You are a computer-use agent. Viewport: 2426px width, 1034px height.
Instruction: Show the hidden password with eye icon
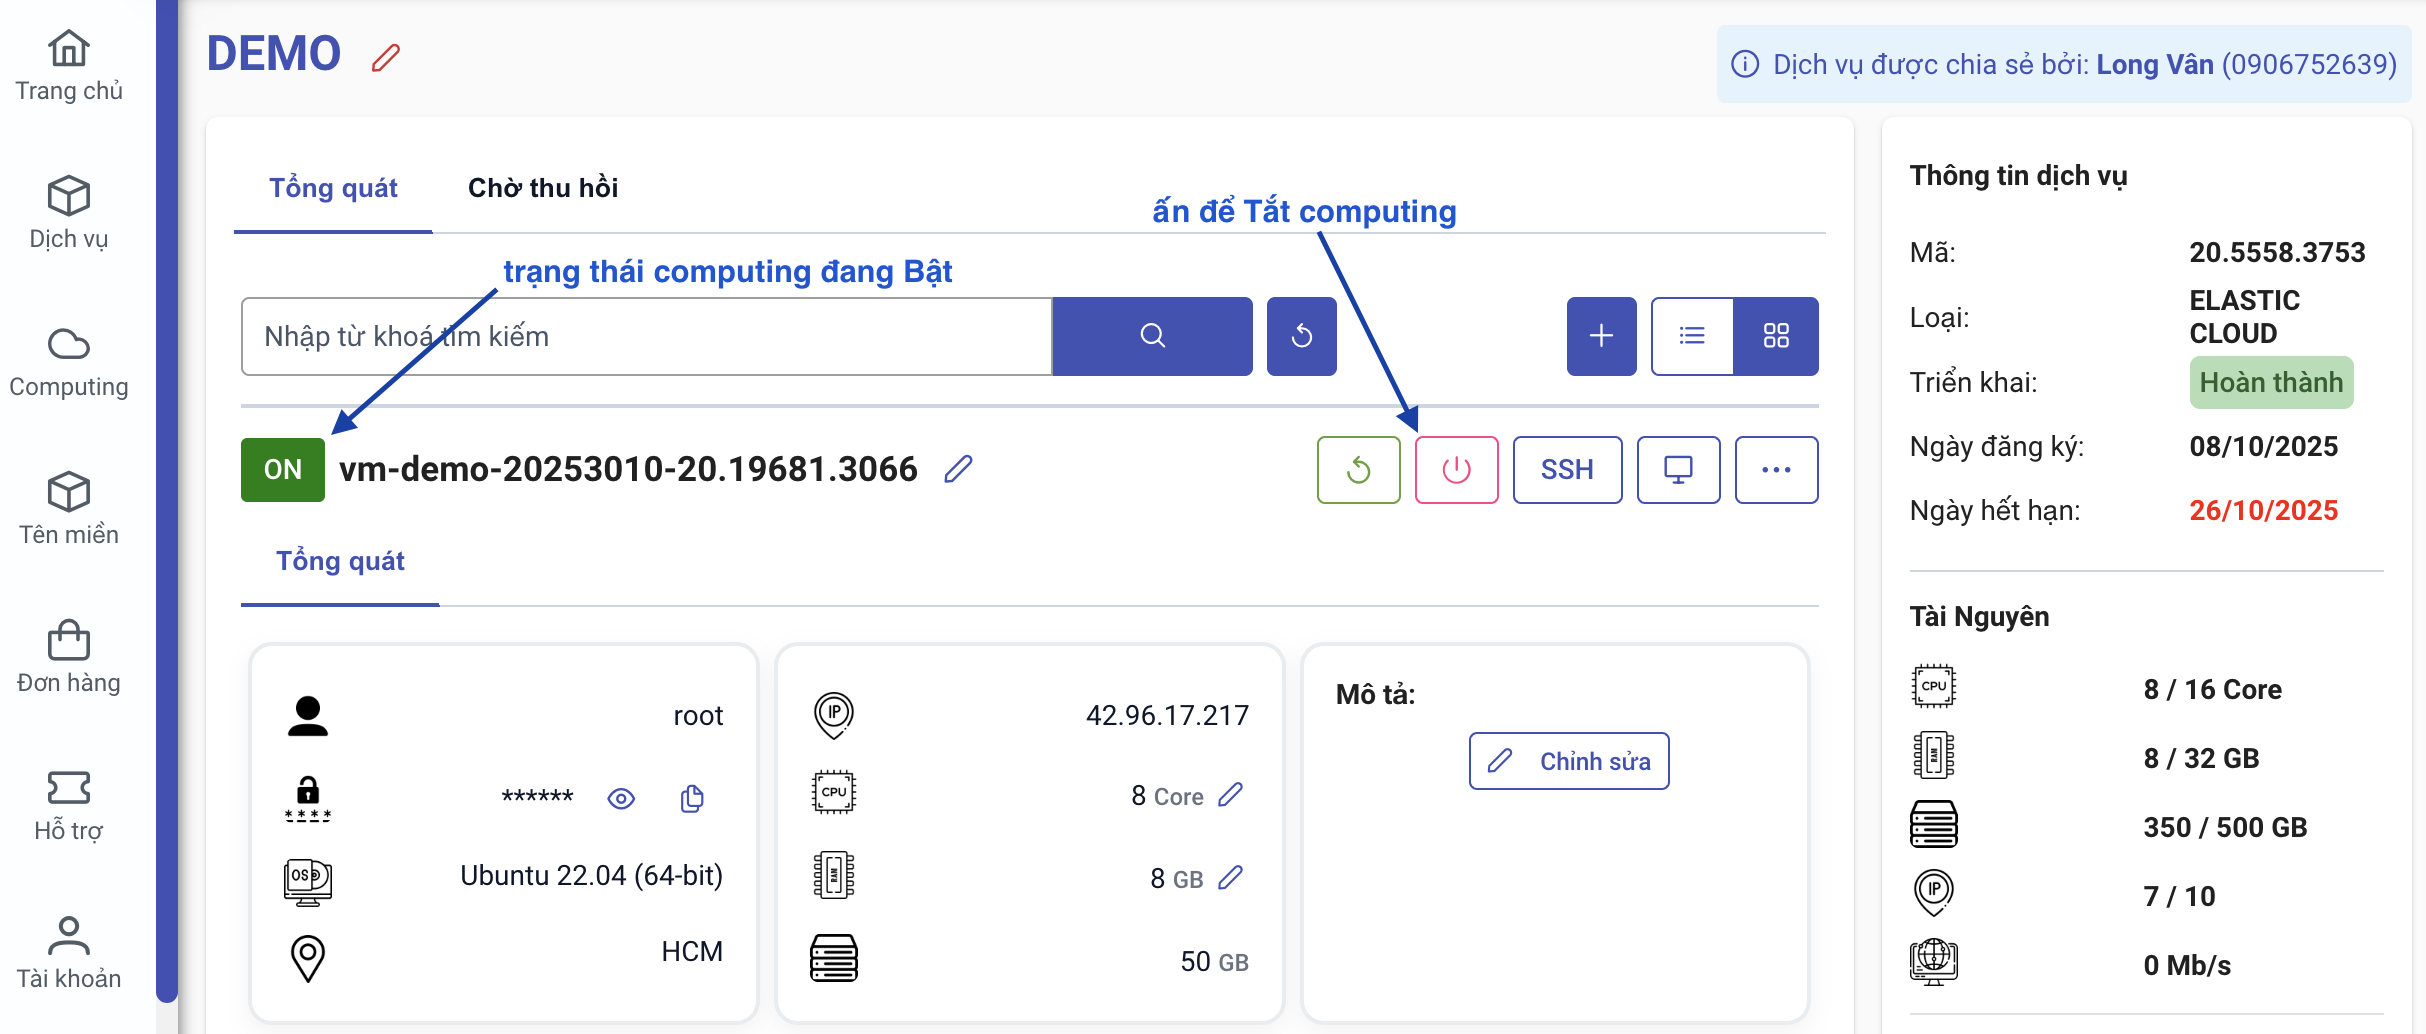click(x=621, y=798)
